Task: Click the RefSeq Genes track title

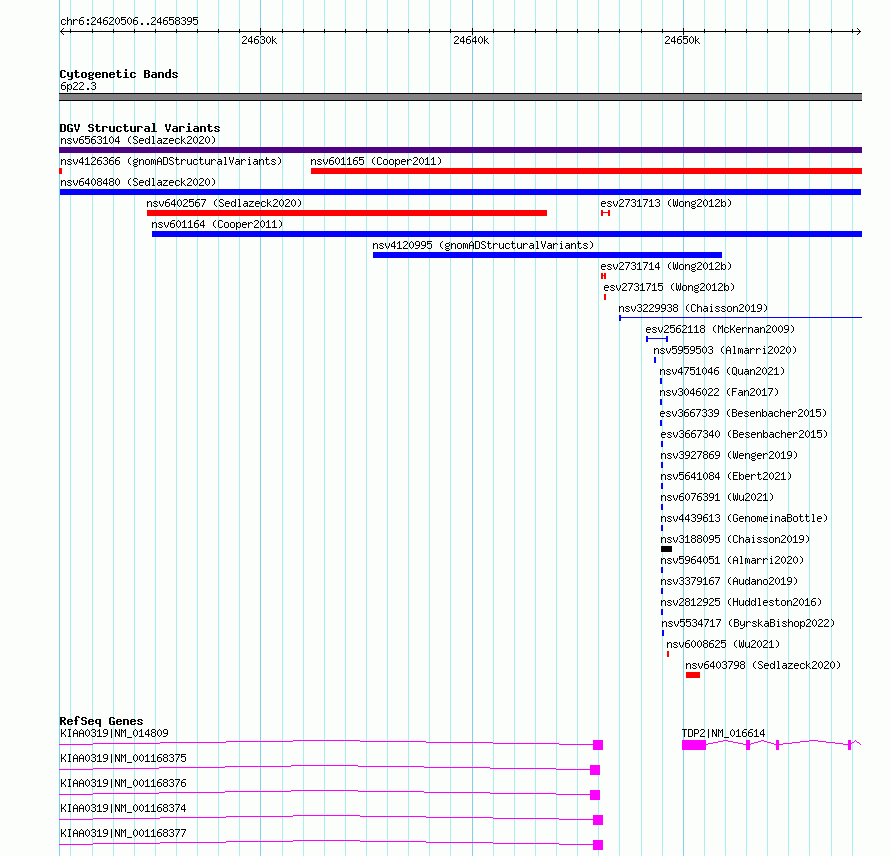Action: pyautogui.click(x=101, y=721)
